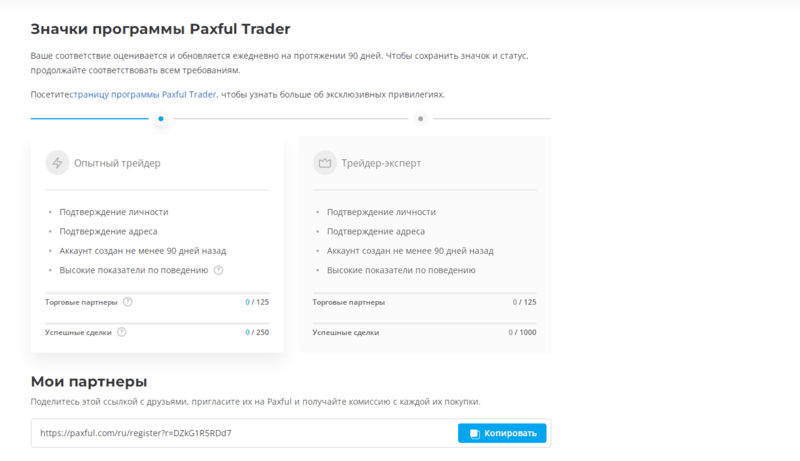Click the Трейдер-эксперт card title
Screen dimensions: 800x461
(381, 163)
